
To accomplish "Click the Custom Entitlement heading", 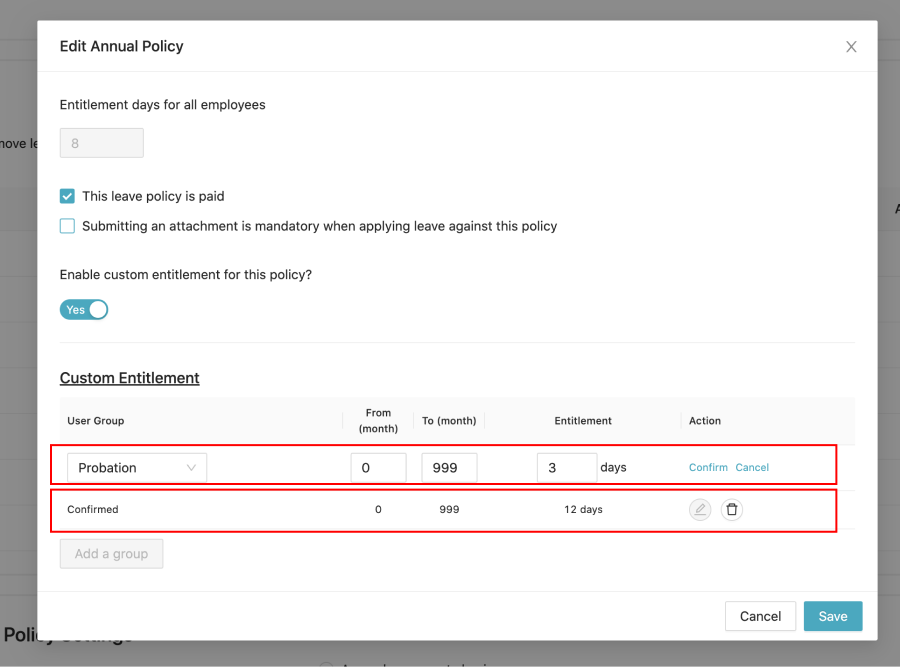I will coord(130,378).
